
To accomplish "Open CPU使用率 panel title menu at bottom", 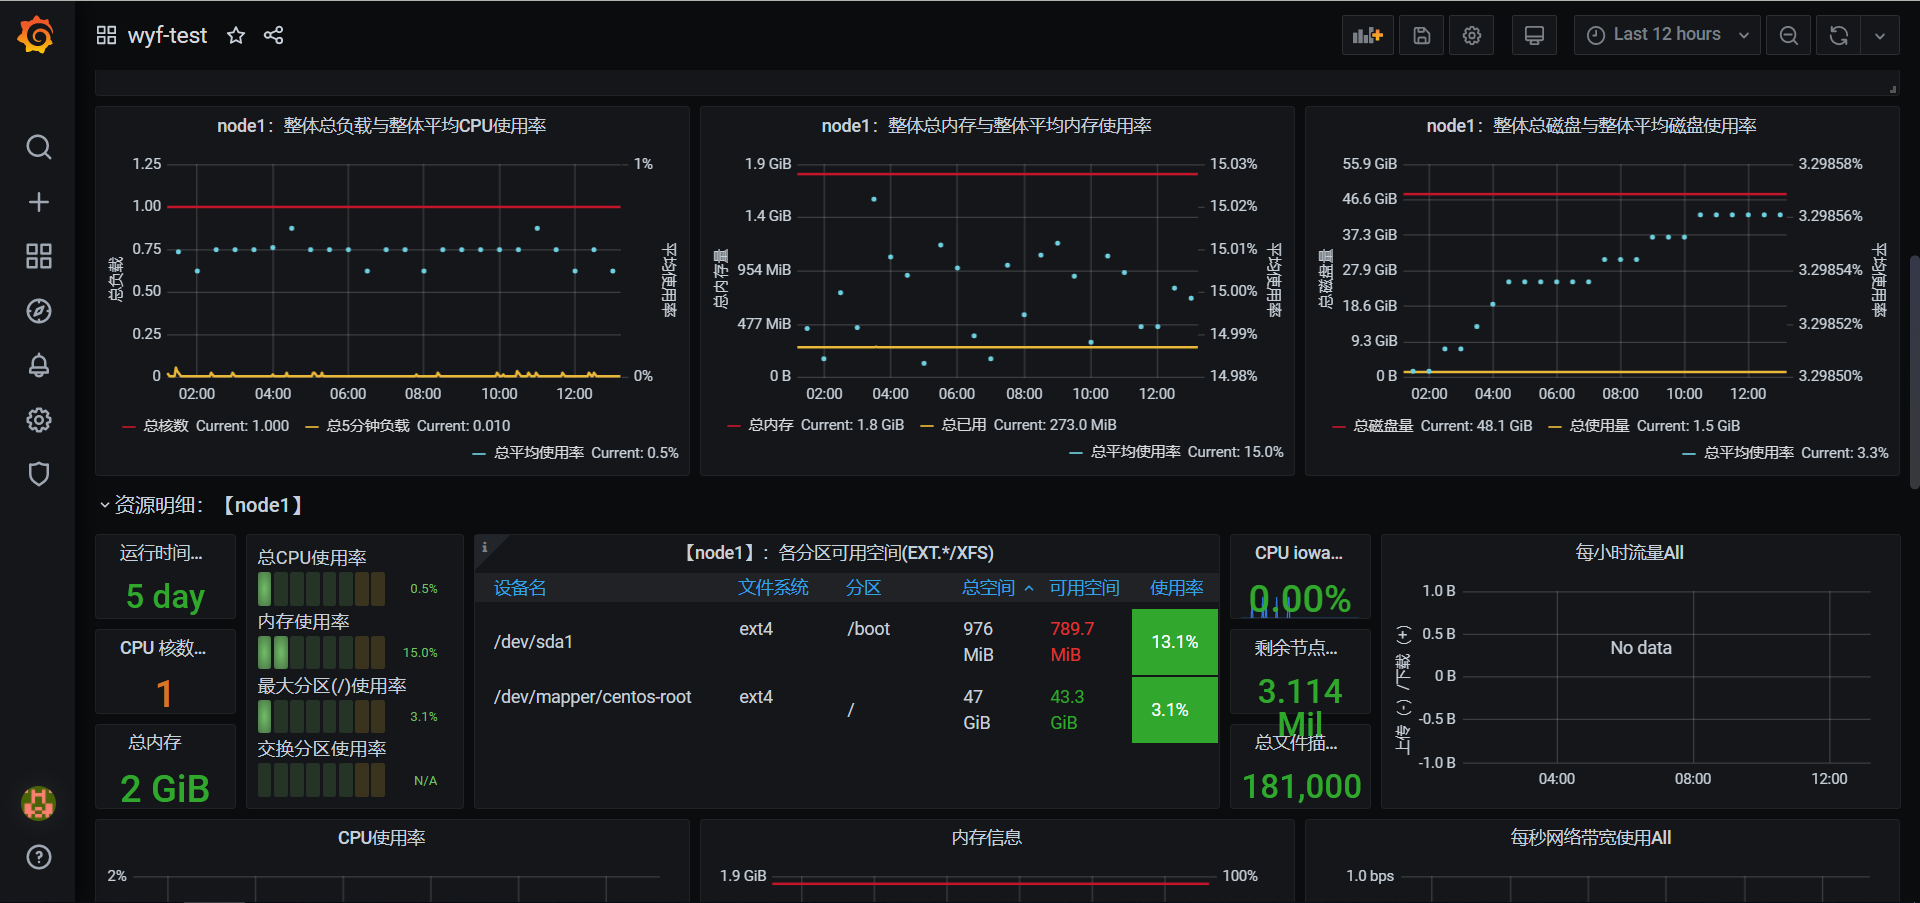I will (x=382, y=838).
